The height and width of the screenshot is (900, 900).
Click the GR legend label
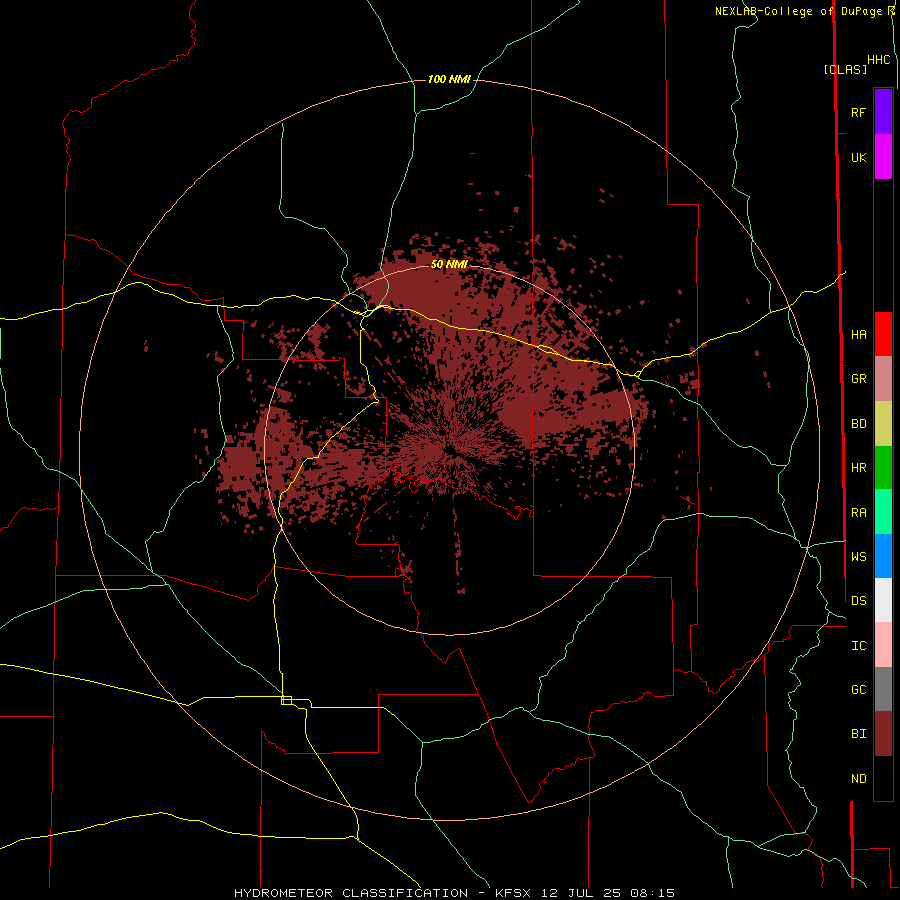pos(858,379)
